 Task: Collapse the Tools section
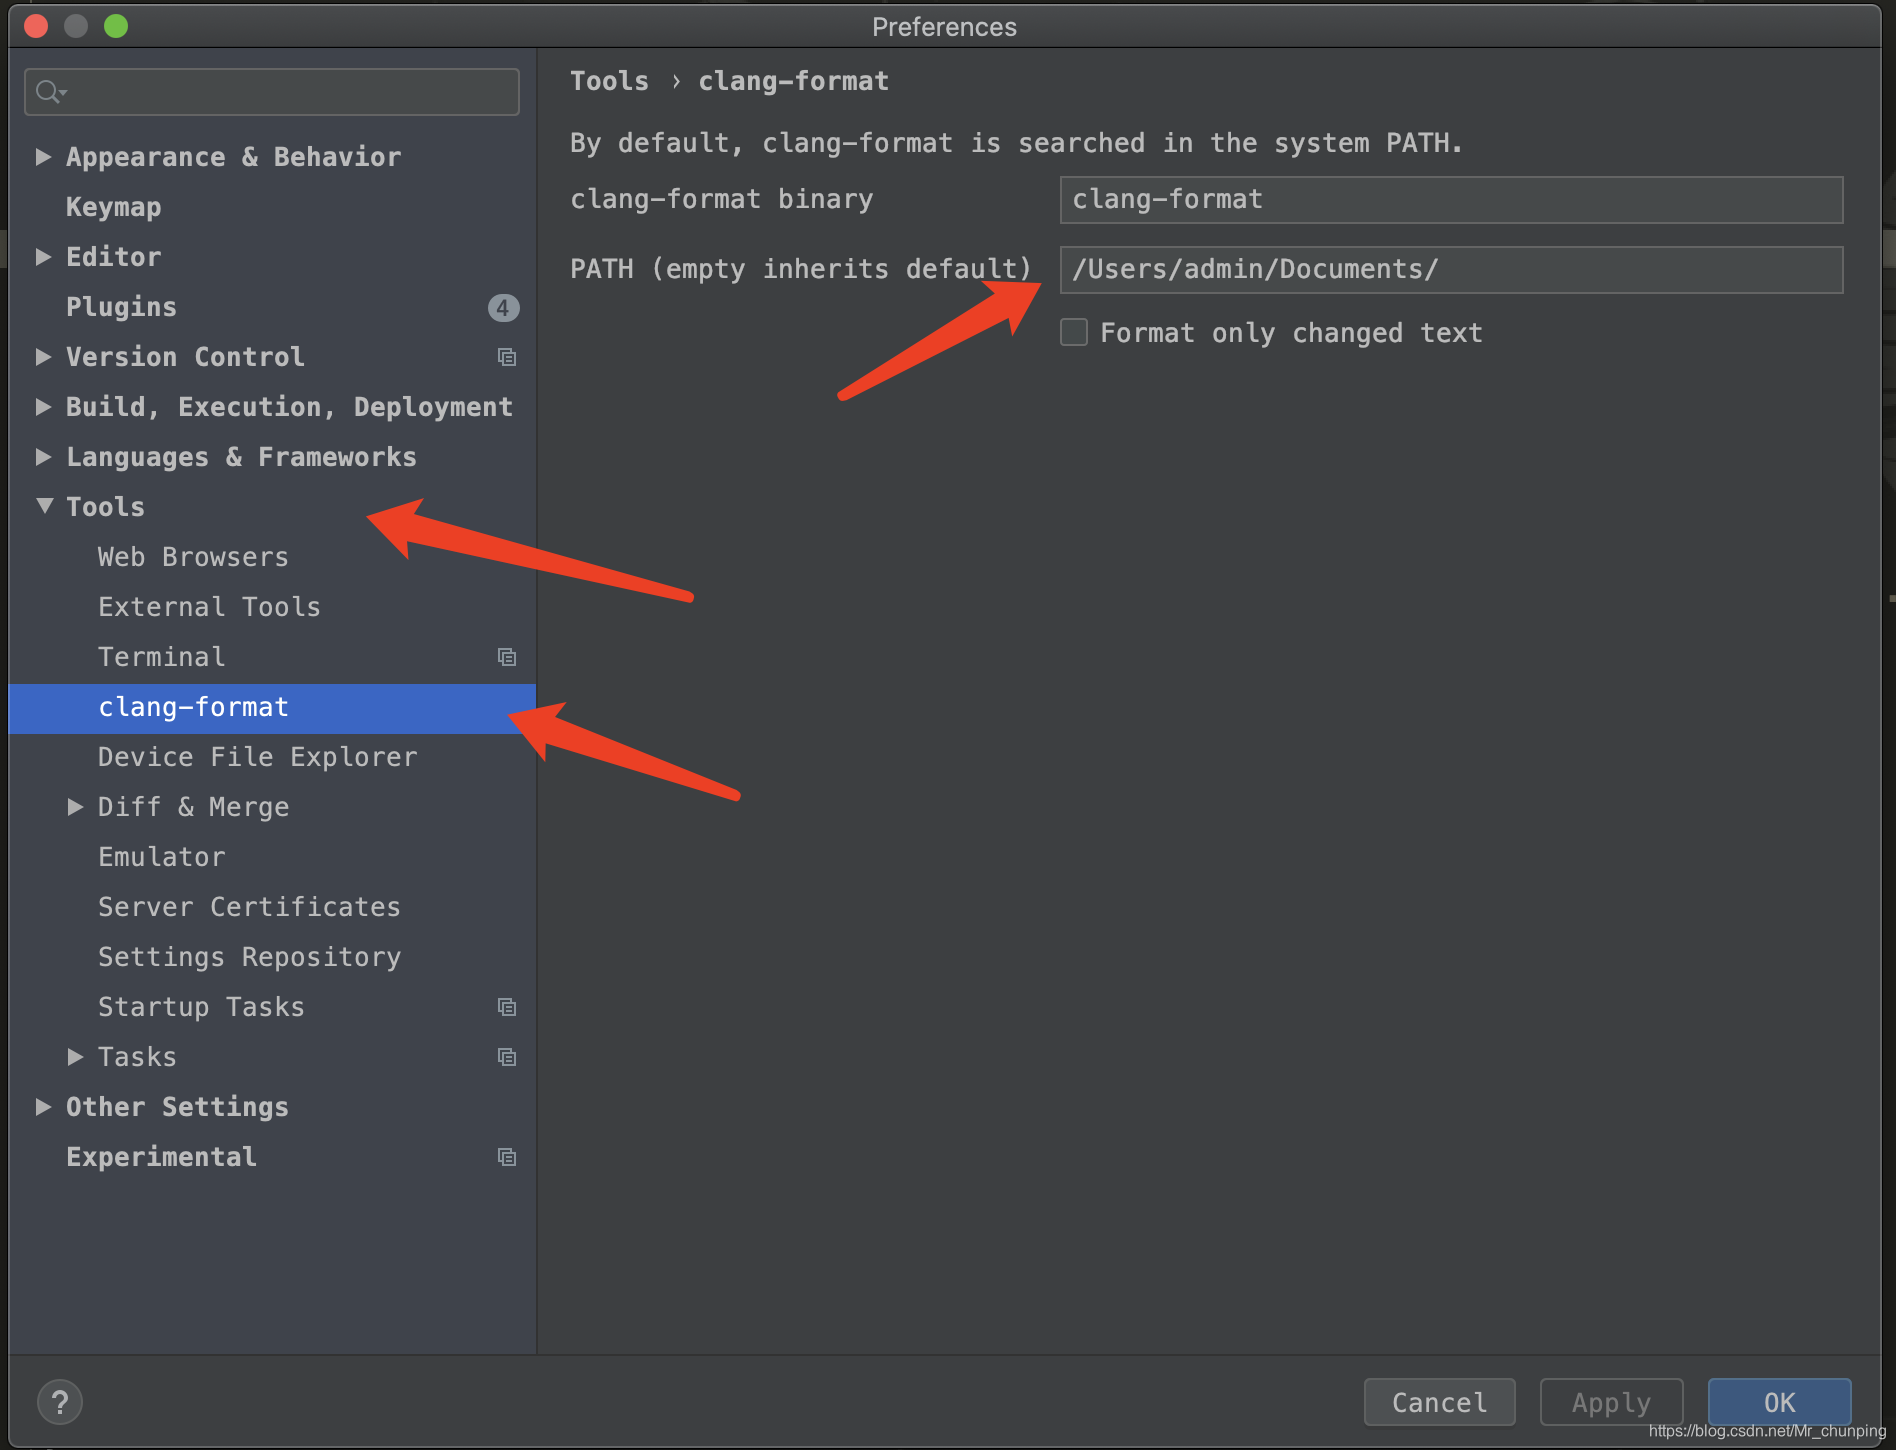coord(43,506)
